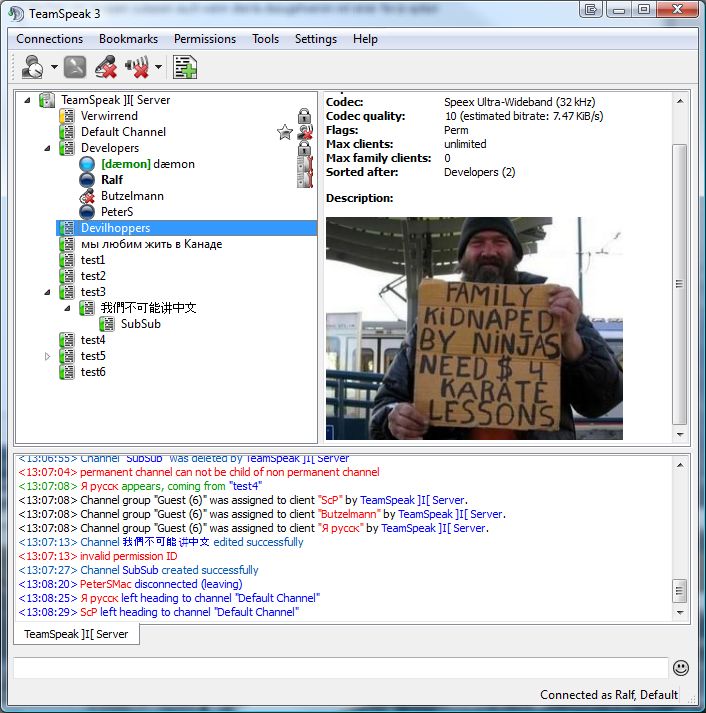Click the away status toolbar icon
The width and height of the screenshot is (706, 713).
click(x=76, y=68)
